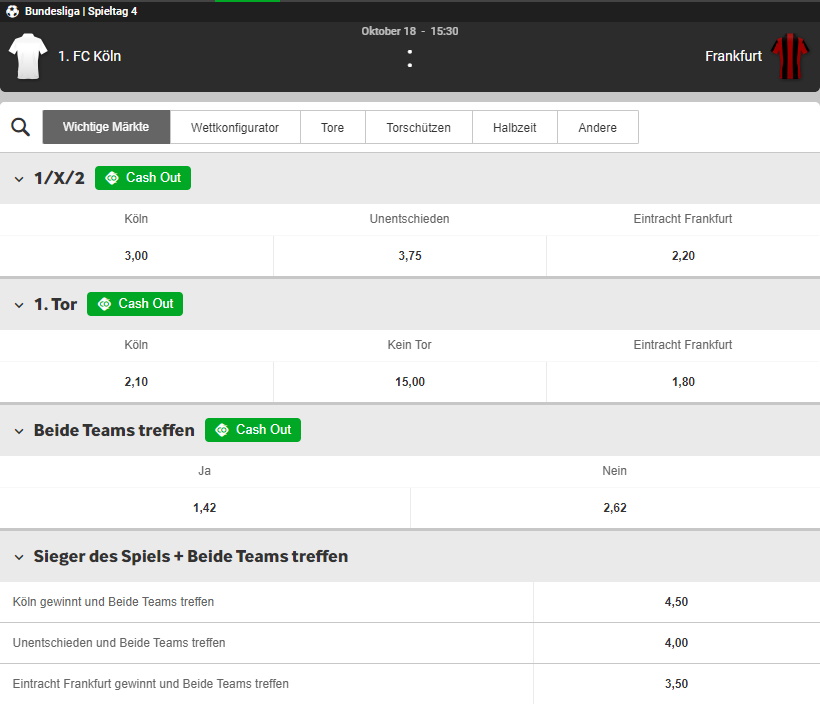The image size is (820, 704).
Task: Collapse the Beide Teams treffen section
Action: point(19,431)
